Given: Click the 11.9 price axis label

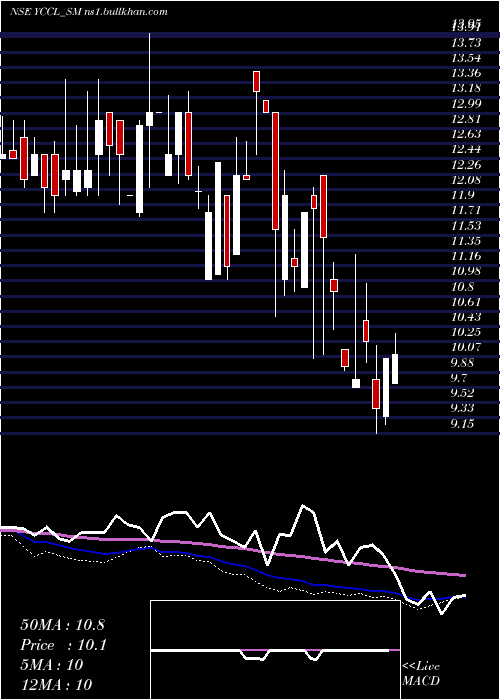Looking at the screenshot, I should 463,195.
